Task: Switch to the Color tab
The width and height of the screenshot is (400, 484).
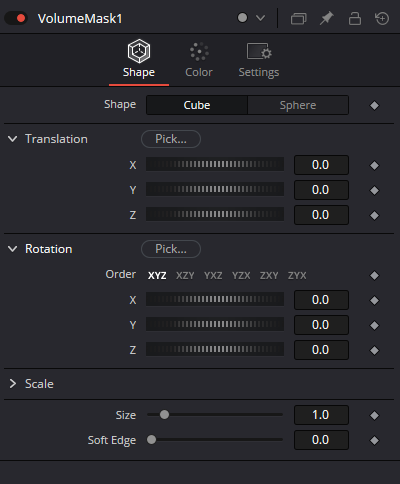Action: click(199, 59)
